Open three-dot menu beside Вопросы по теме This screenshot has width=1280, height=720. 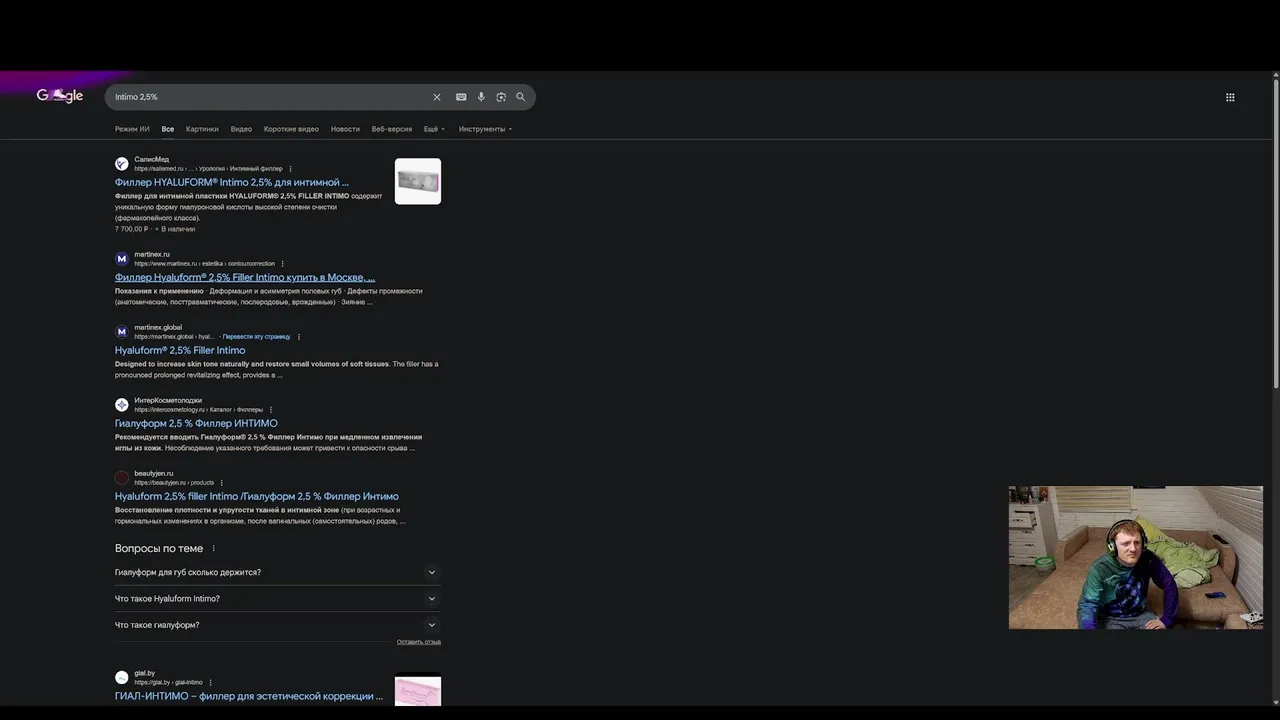point(213,549)
